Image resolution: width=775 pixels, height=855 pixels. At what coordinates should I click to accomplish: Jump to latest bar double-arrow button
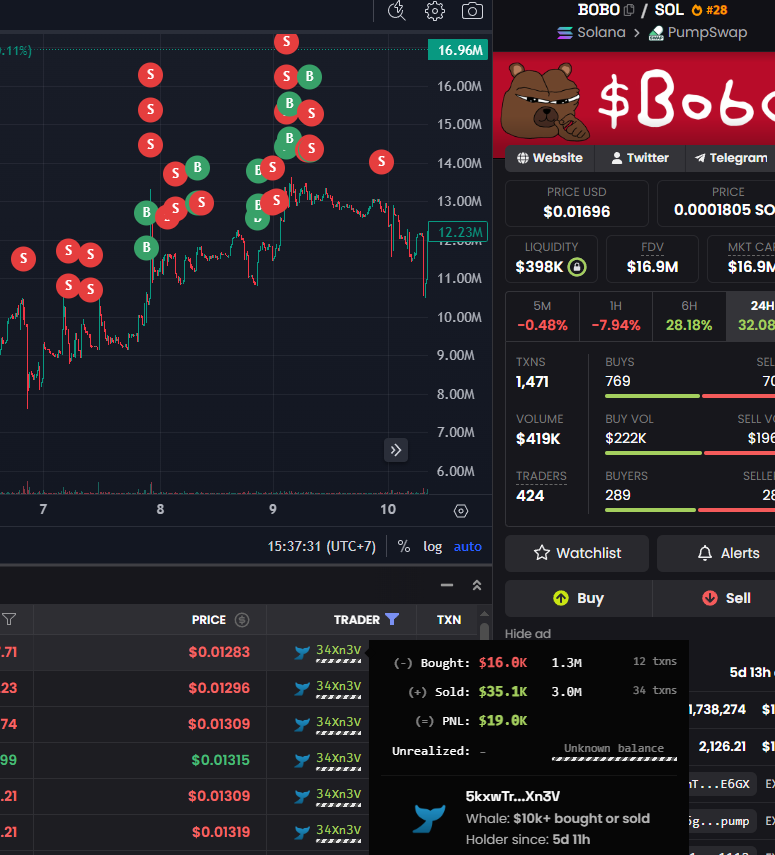click(396, 450)
